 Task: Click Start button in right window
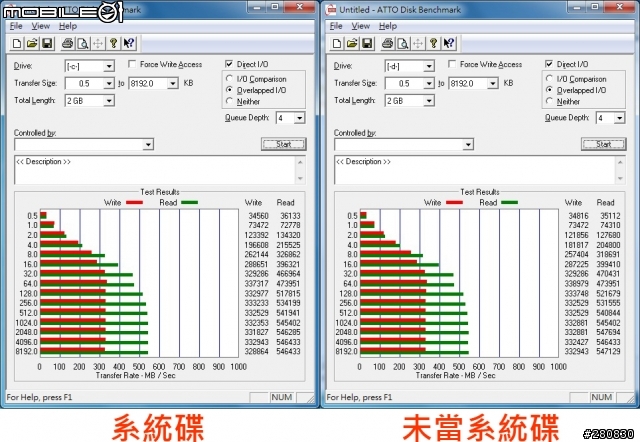604,144
